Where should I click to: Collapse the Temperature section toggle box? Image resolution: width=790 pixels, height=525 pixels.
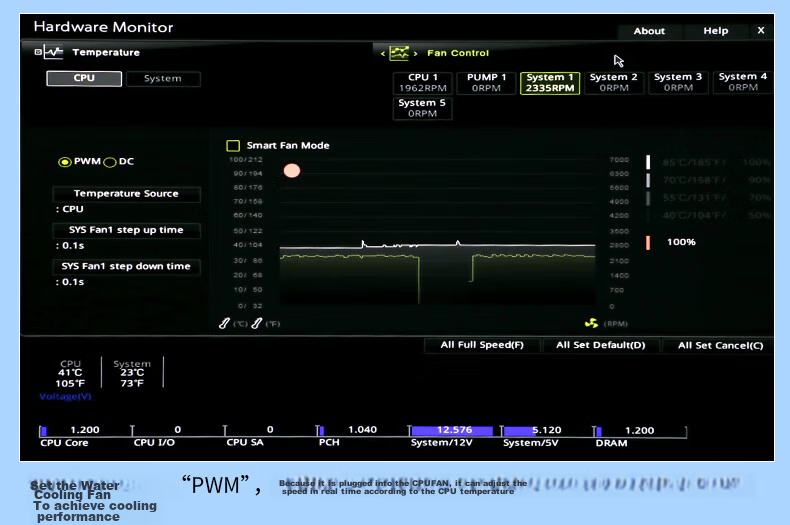tap(38, 52)
